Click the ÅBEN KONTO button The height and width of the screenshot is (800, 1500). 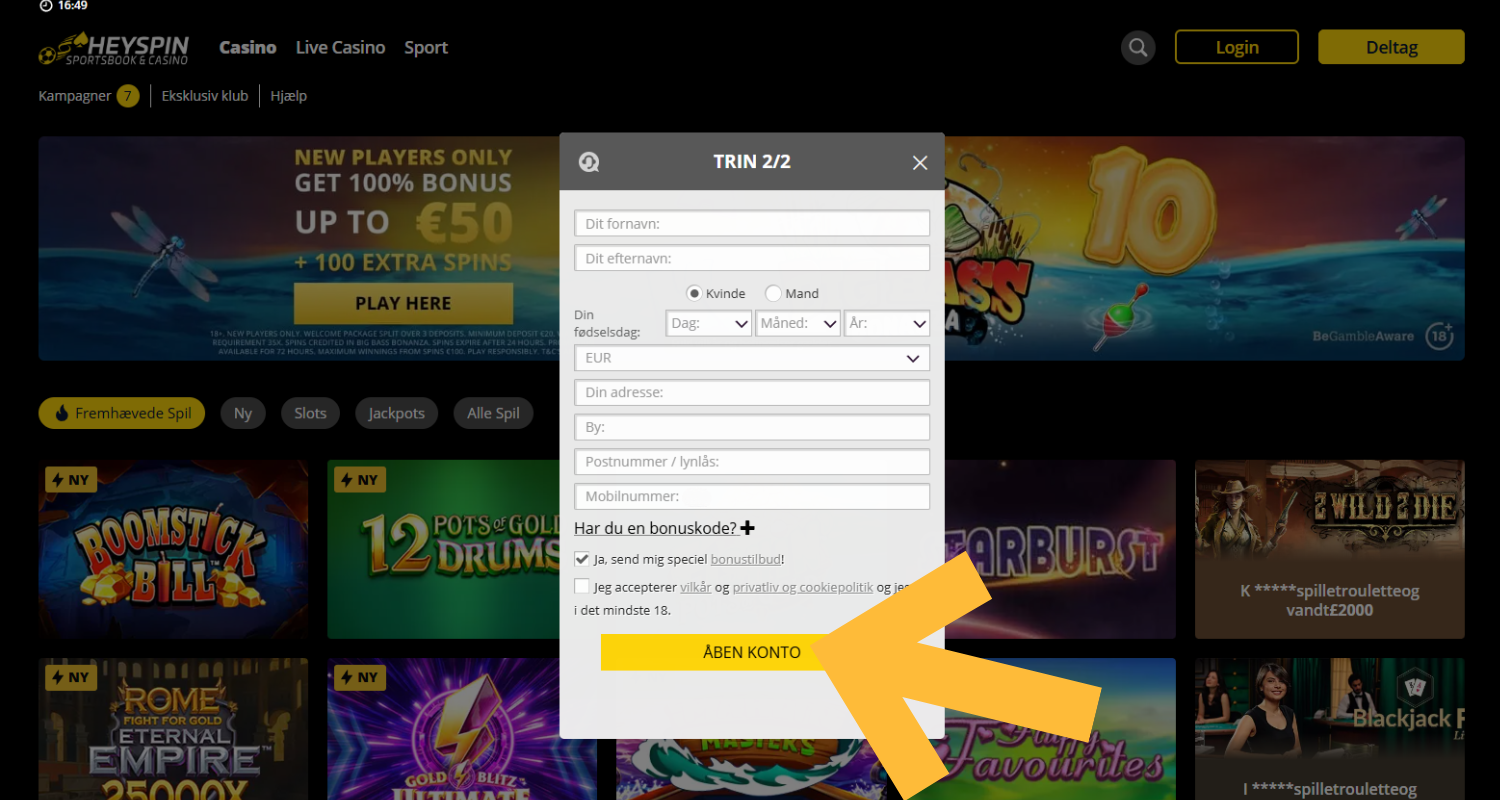point(752,652)
